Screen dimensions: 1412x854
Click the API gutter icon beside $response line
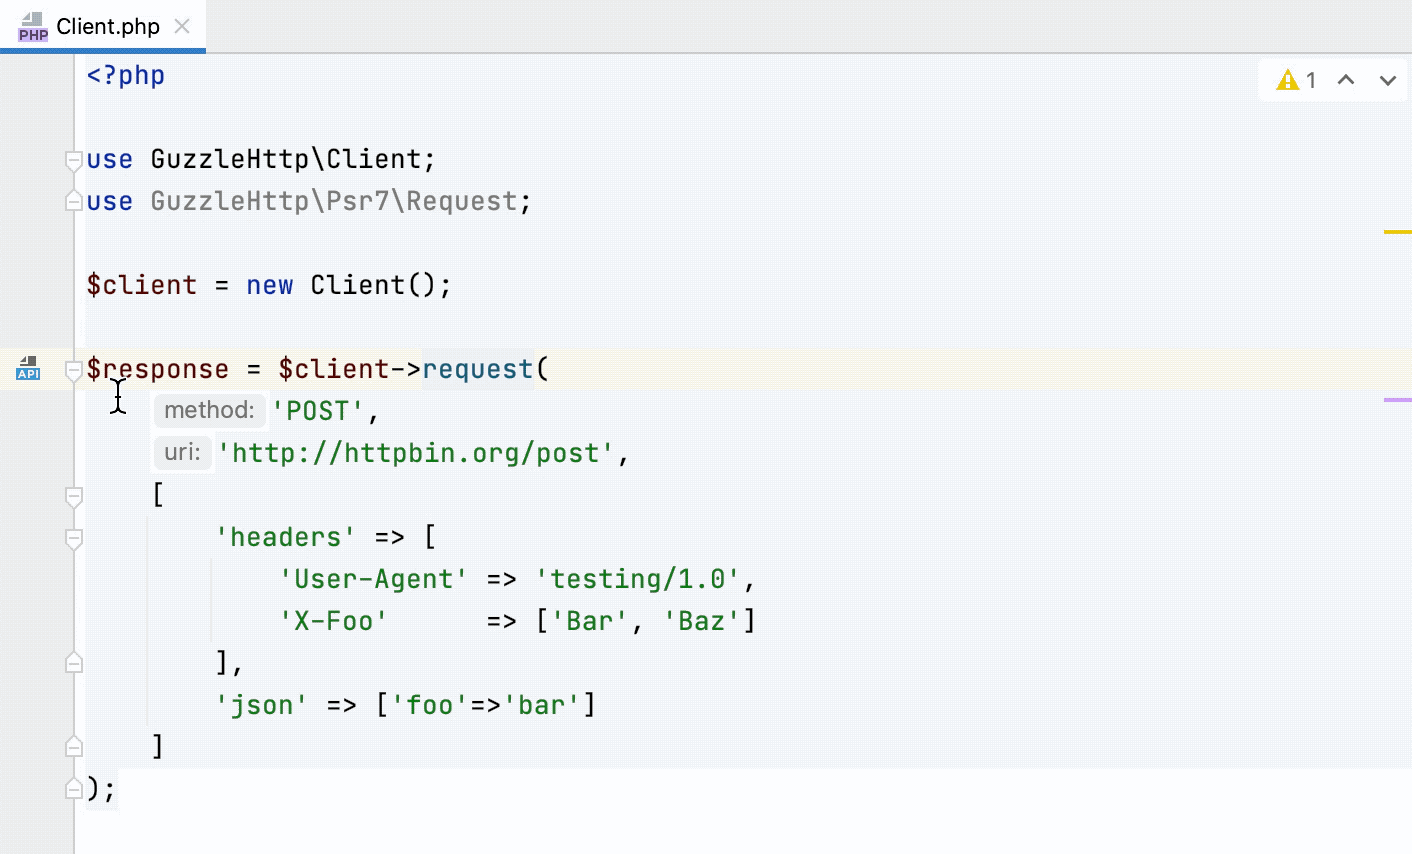pos(27,369)
